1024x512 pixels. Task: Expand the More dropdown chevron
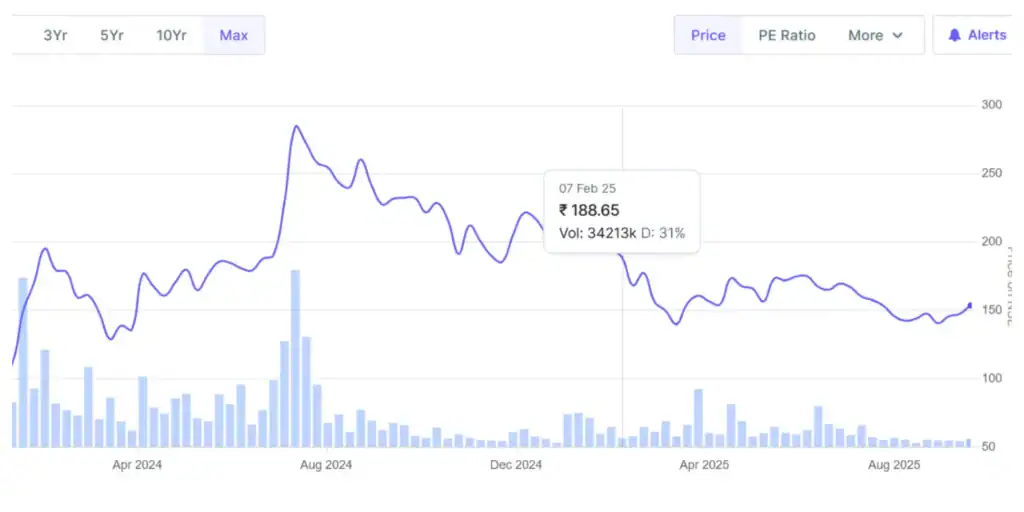pos(897,35)
